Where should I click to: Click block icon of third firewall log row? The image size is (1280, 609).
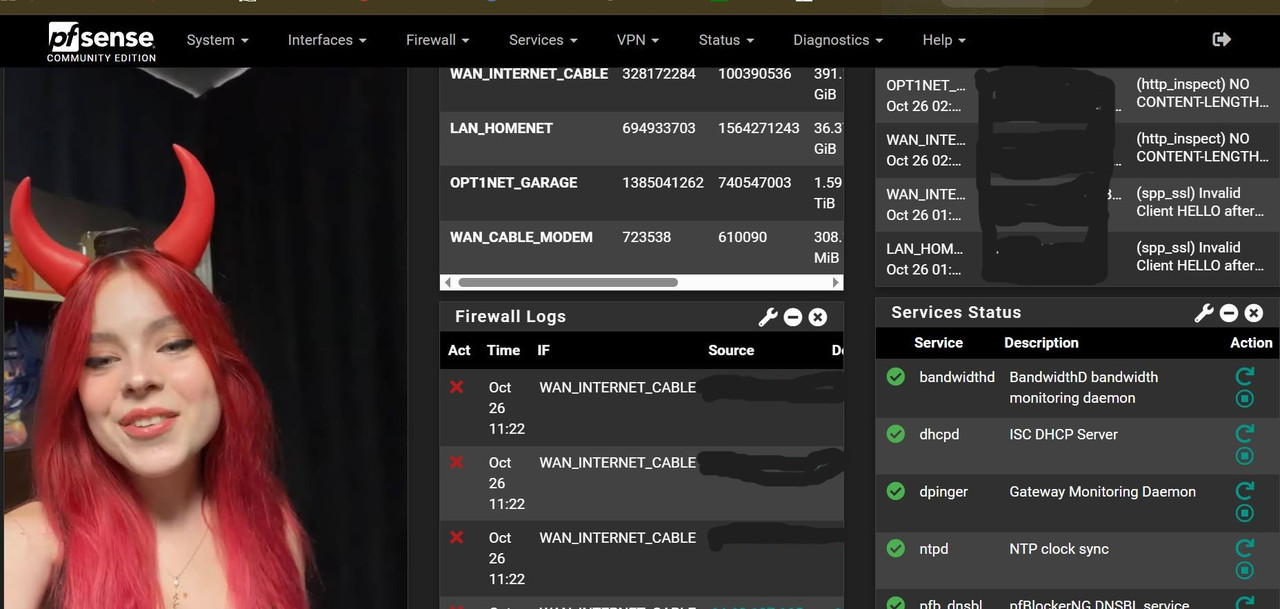457,537
